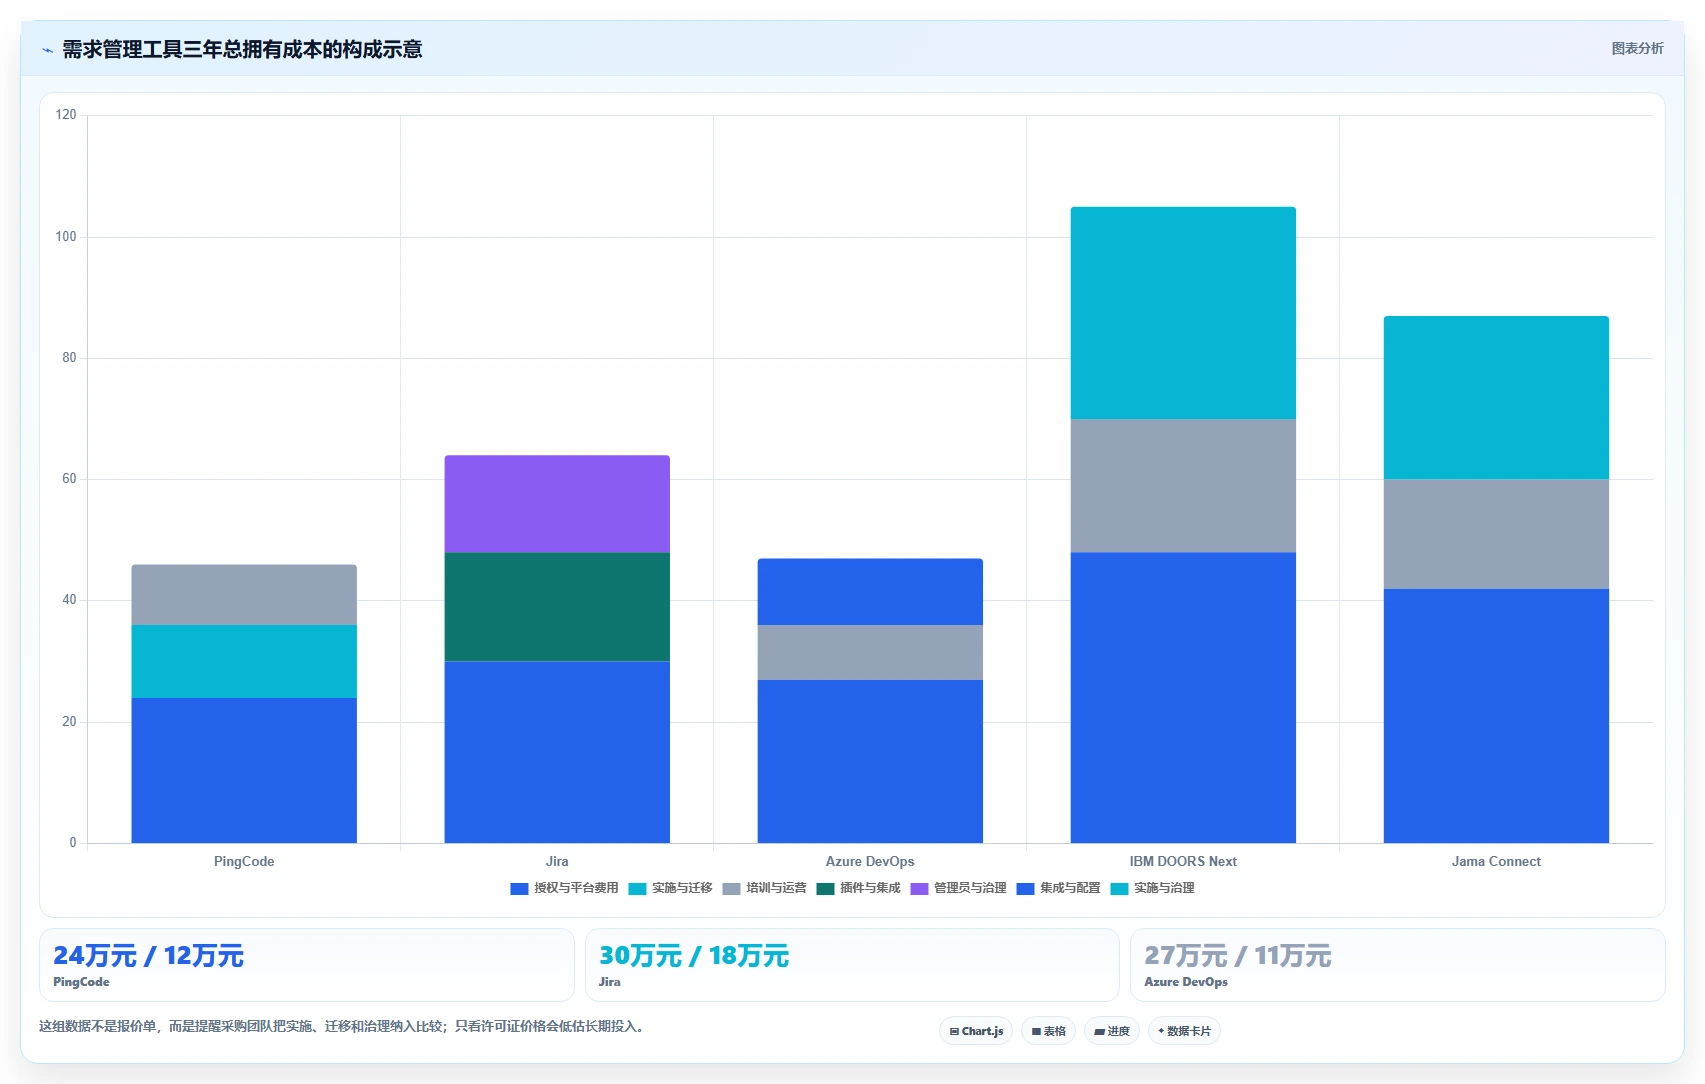The height and width of the screenshot is (1084, 1705).
Task: Click the blue segment of Jama Connect bar
Action: (1496, 716)
